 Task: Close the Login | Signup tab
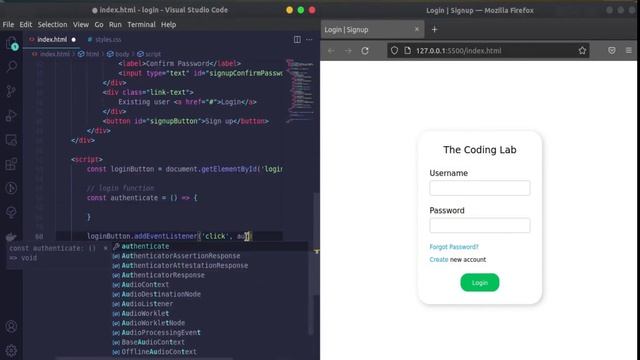point(416,29)
